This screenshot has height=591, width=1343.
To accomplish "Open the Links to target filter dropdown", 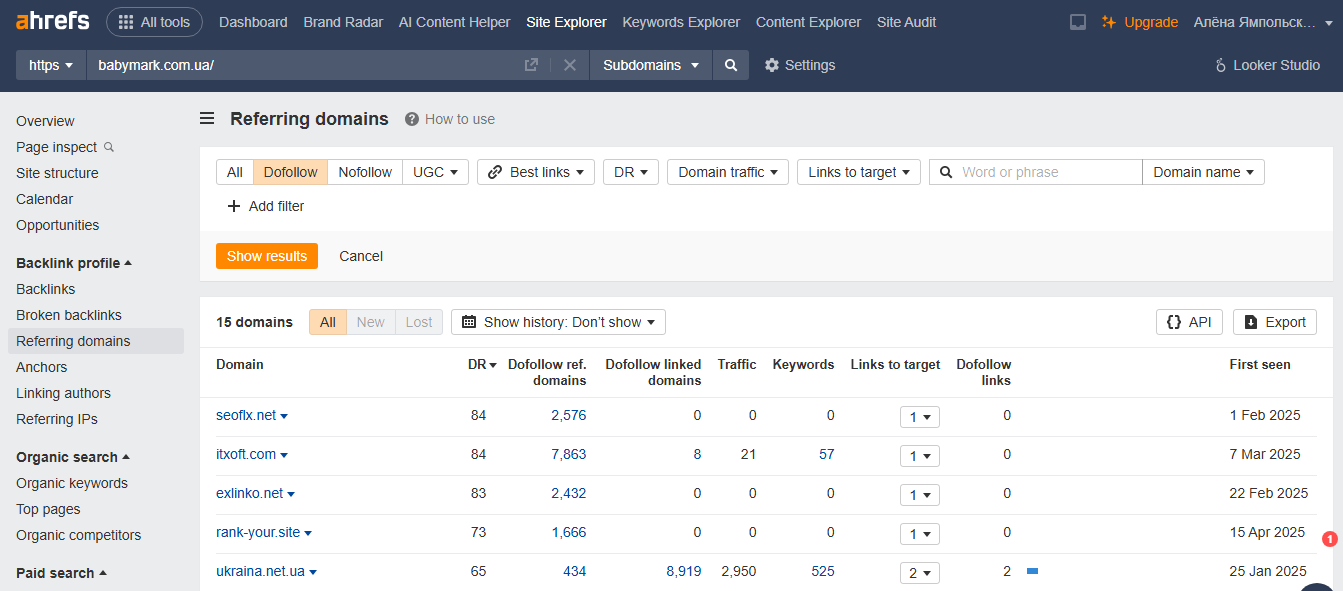I will coord(859,172).
